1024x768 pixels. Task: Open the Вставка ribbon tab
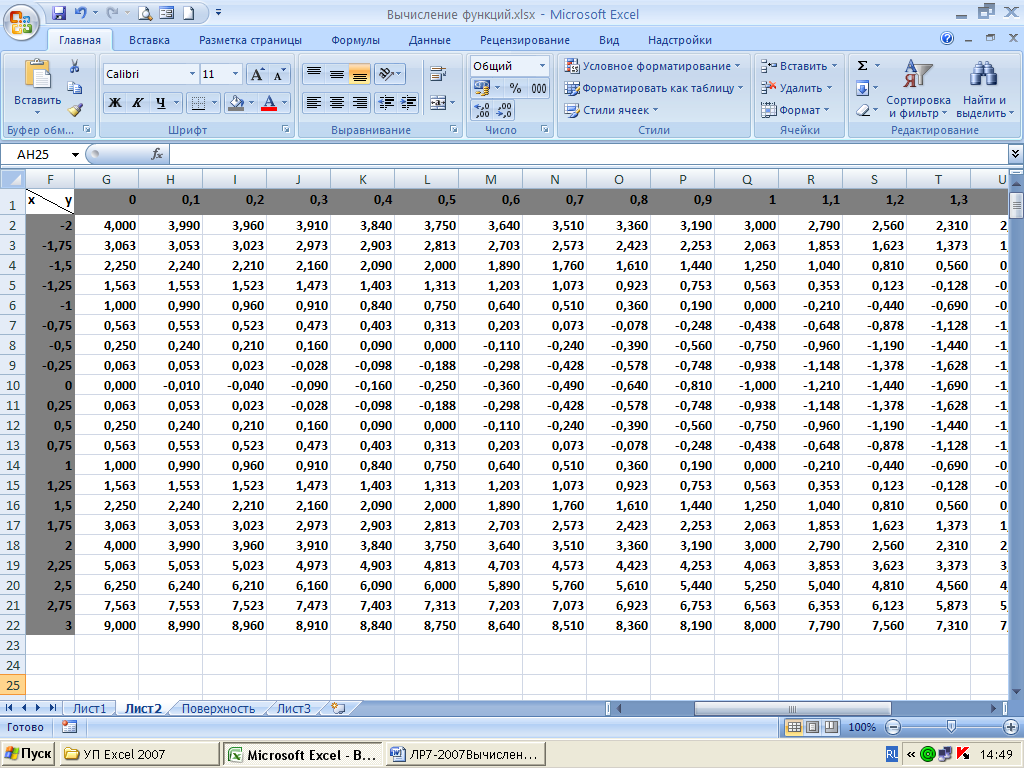tap(149, 40)
